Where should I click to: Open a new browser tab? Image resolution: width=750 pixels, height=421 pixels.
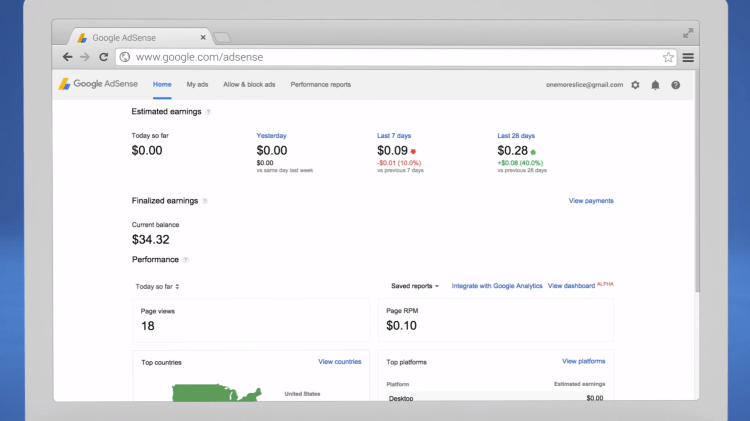point(222,37)
